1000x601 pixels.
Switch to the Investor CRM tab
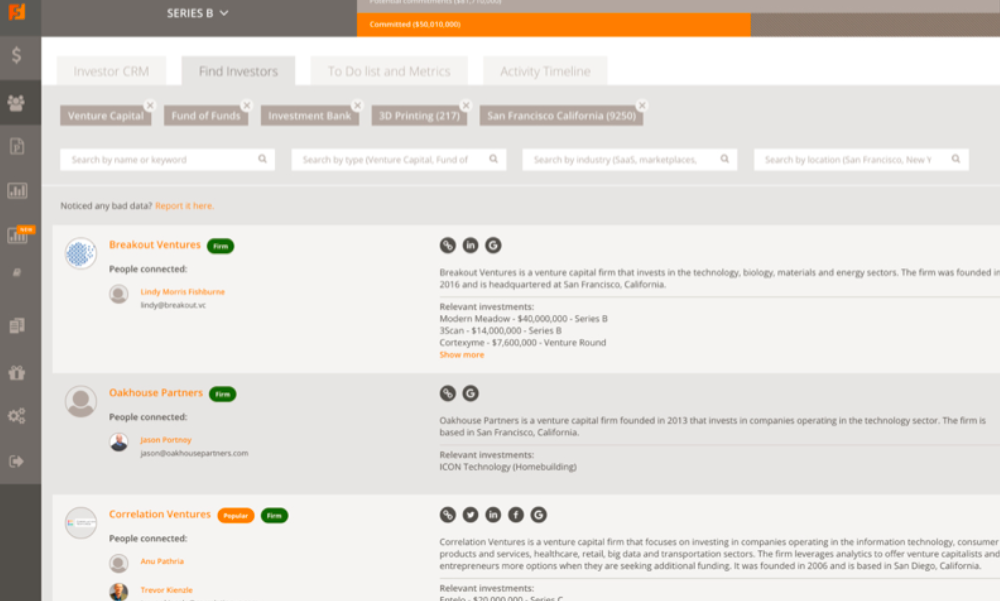click(x=111, y=71)
